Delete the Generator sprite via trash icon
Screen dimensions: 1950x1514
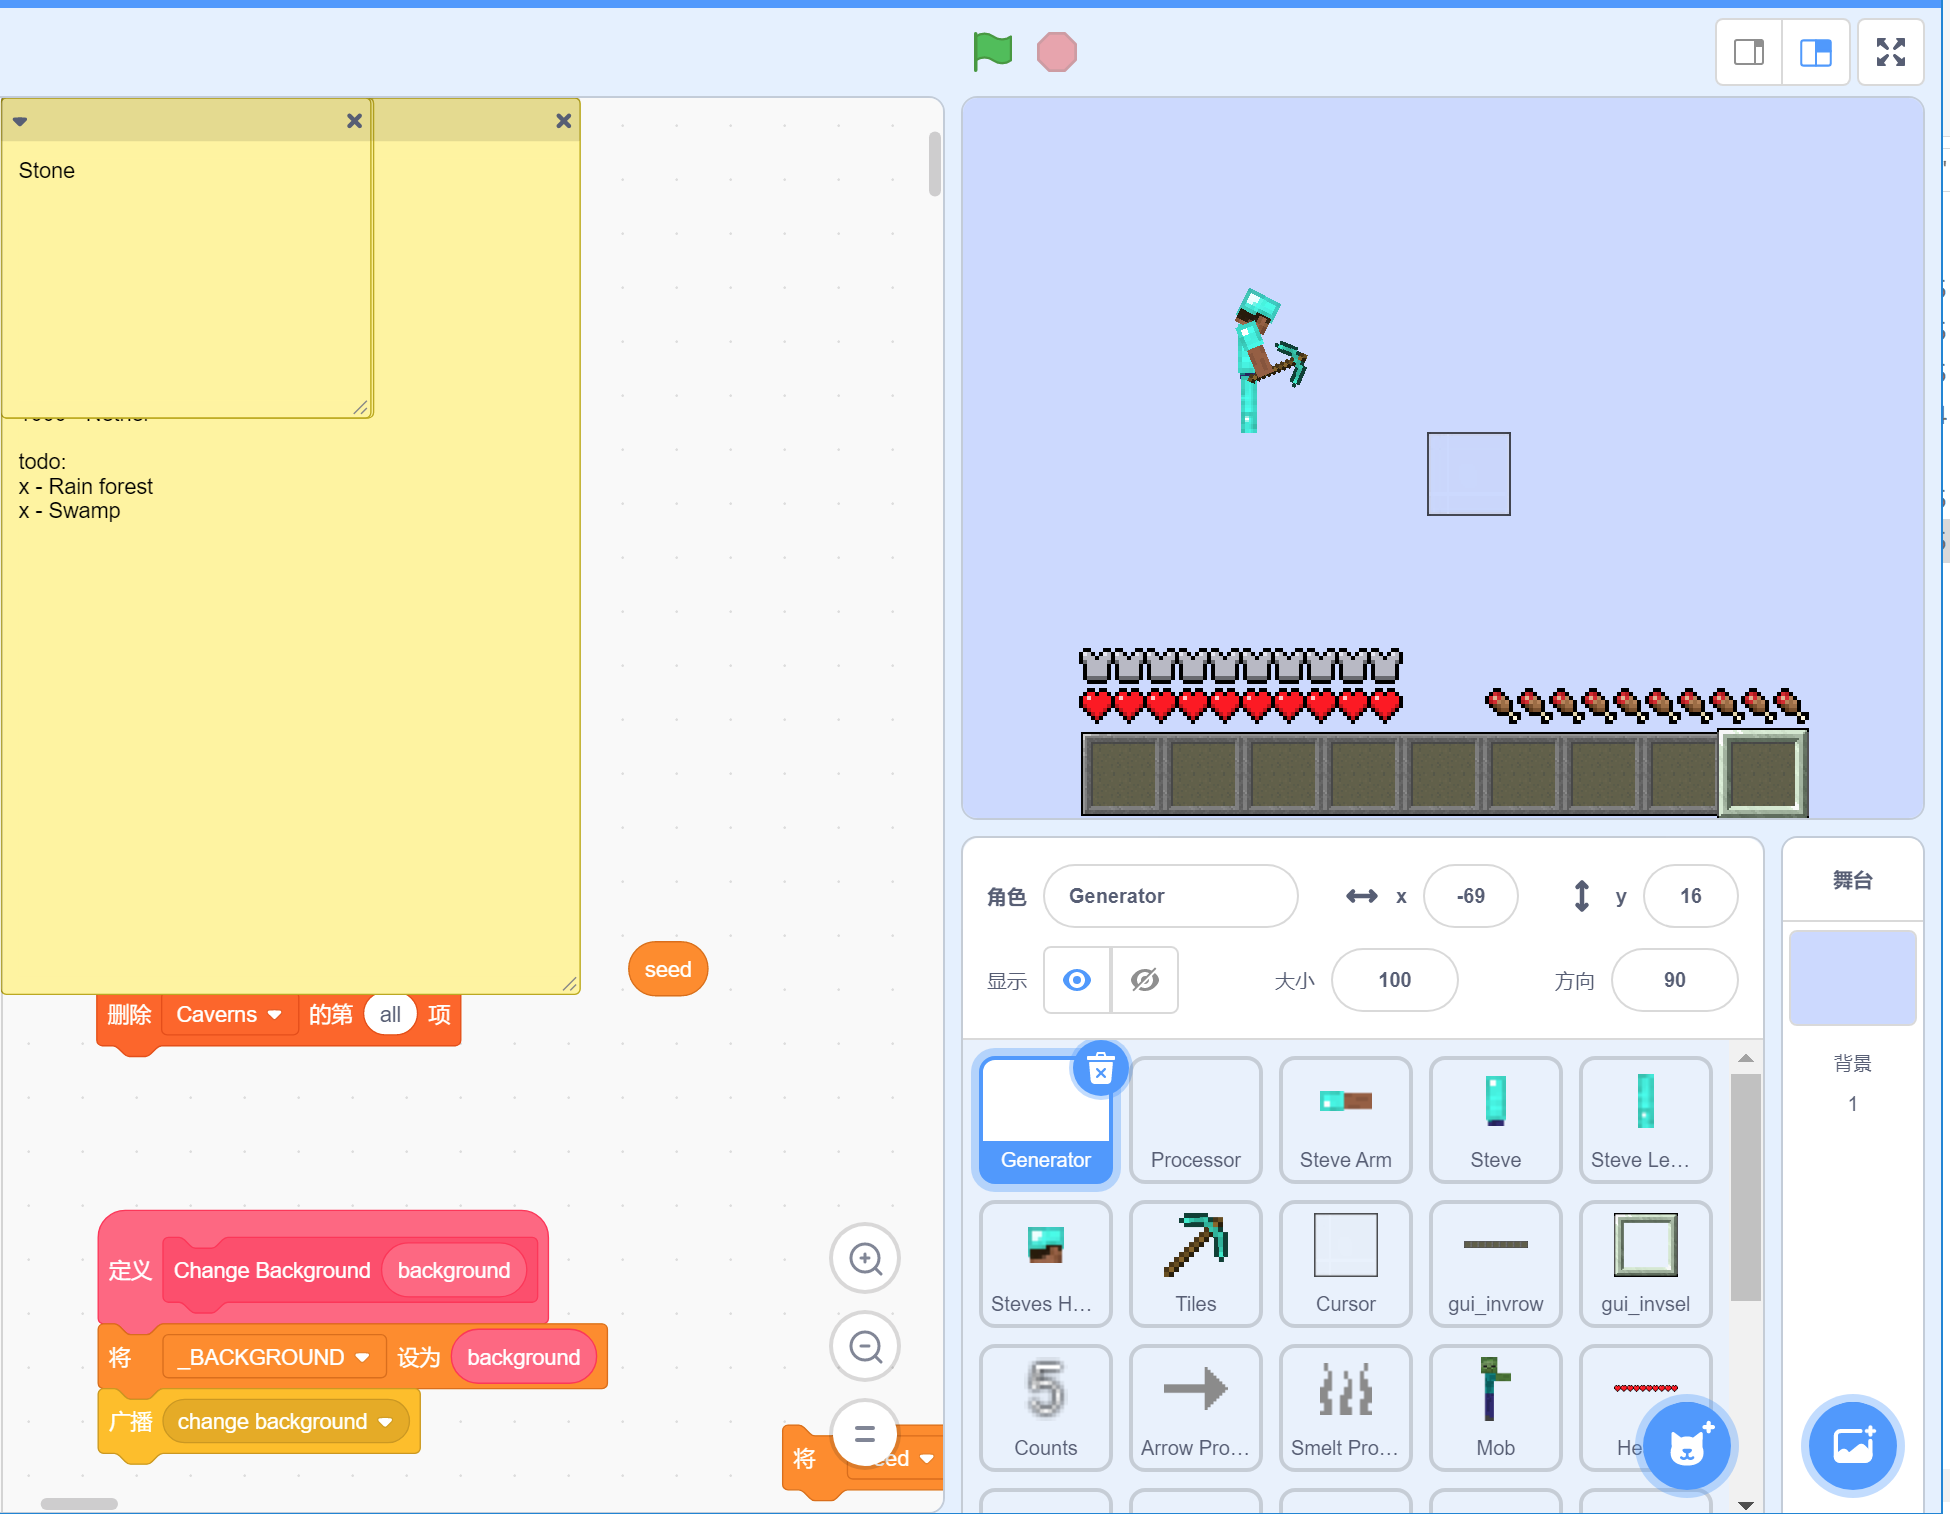pos(1100,1070)
